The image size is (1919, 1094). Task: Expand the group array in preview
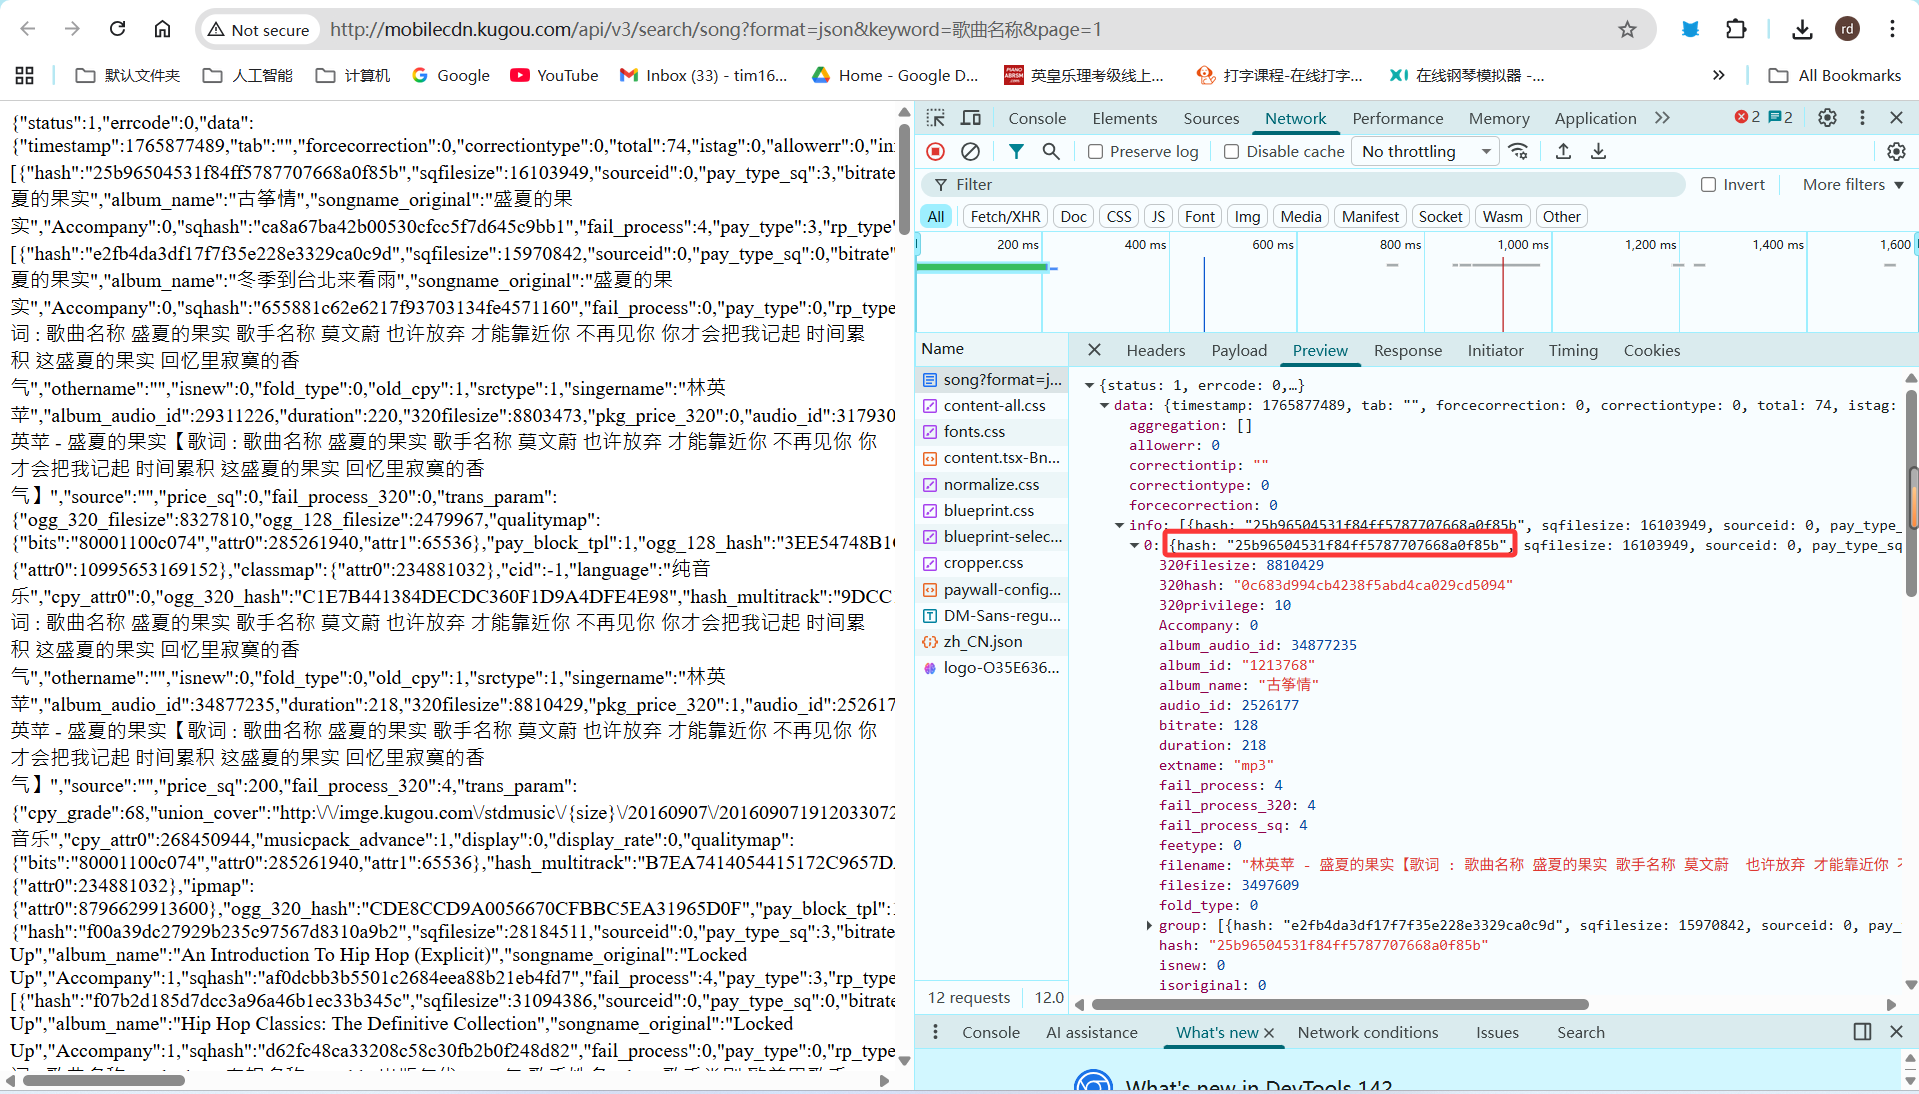click(x=1149, y=925)
